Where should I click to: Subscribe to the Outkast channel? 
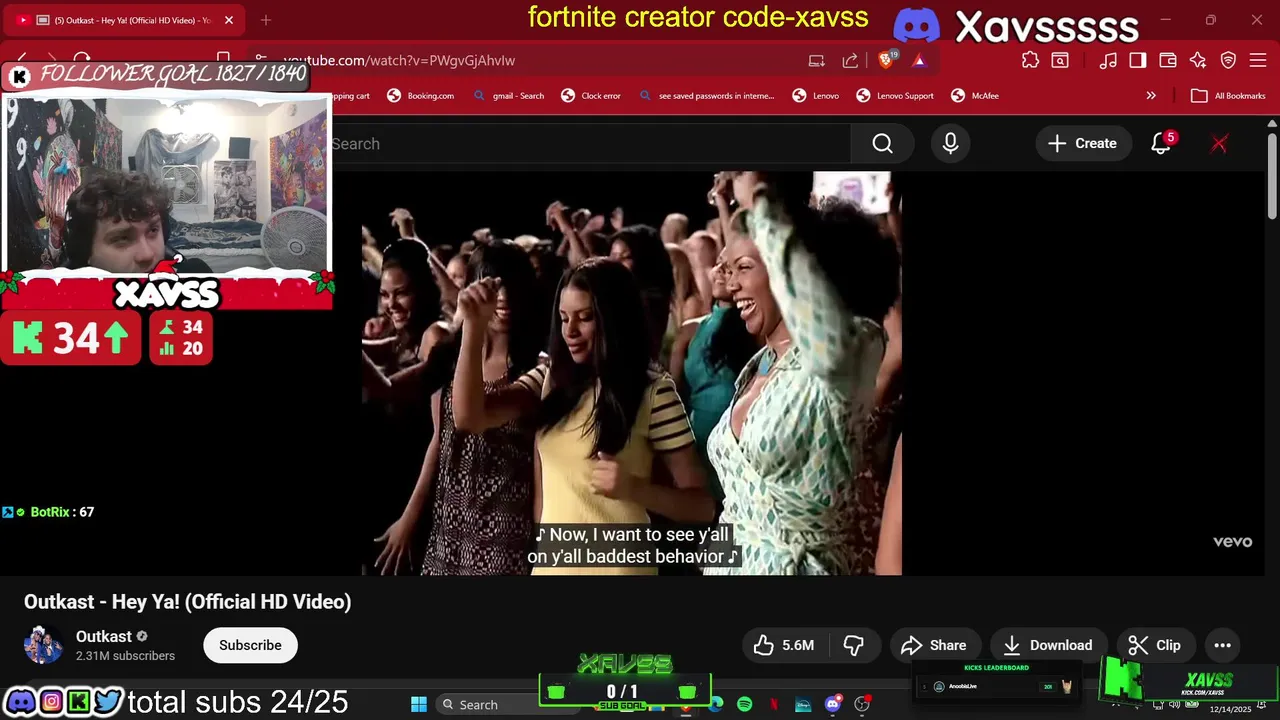click(250, 645)
